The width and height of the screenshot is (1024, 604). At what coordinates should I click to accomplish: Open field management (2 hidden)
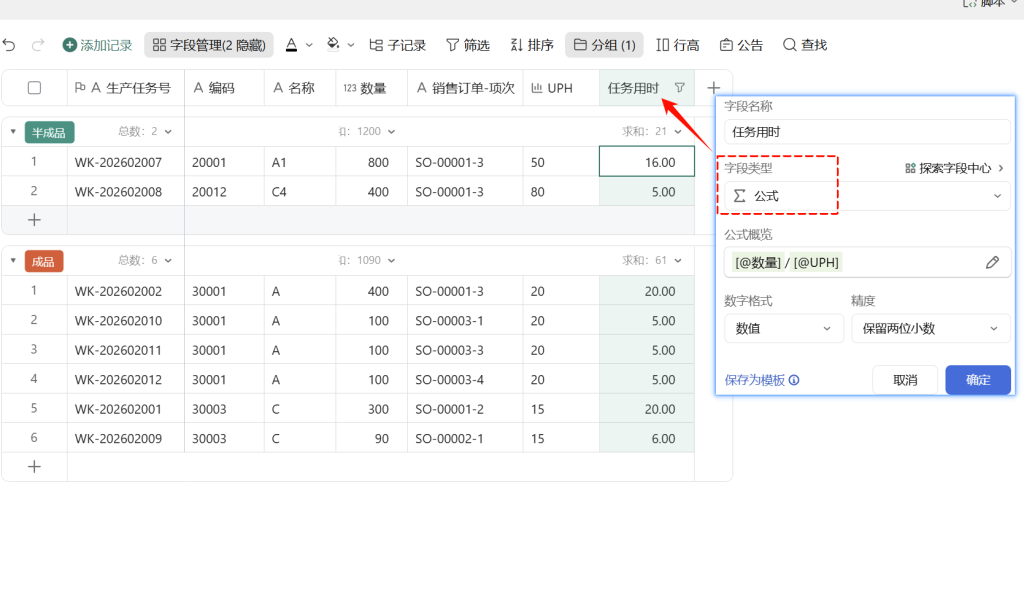209,45
